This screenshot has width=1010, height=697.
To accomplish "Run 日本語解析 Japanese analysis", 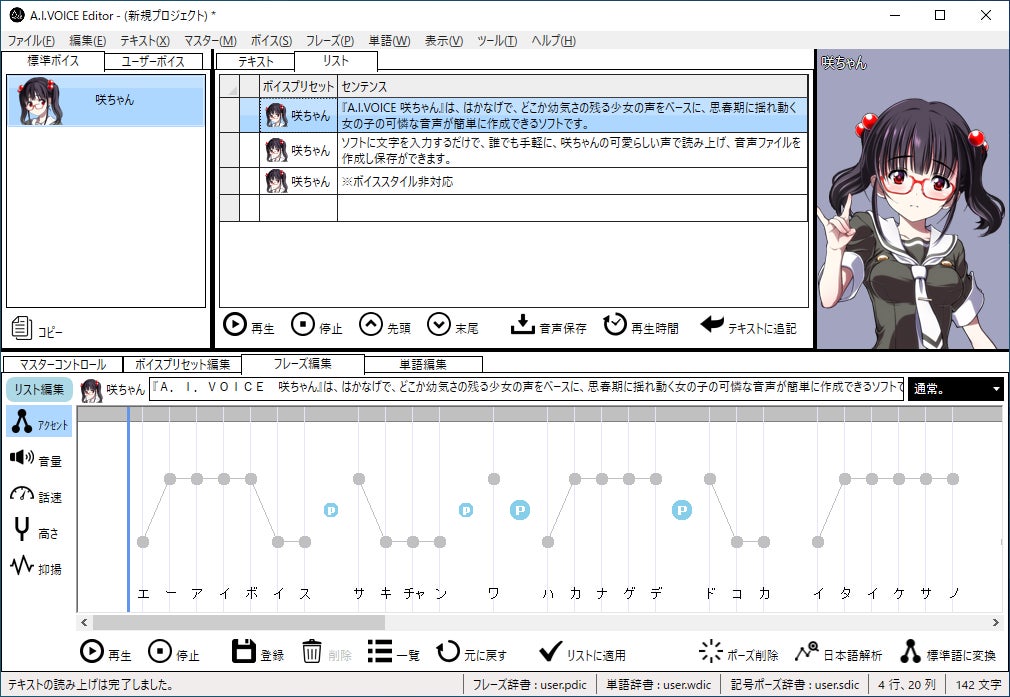I will (x=838, y=652).
